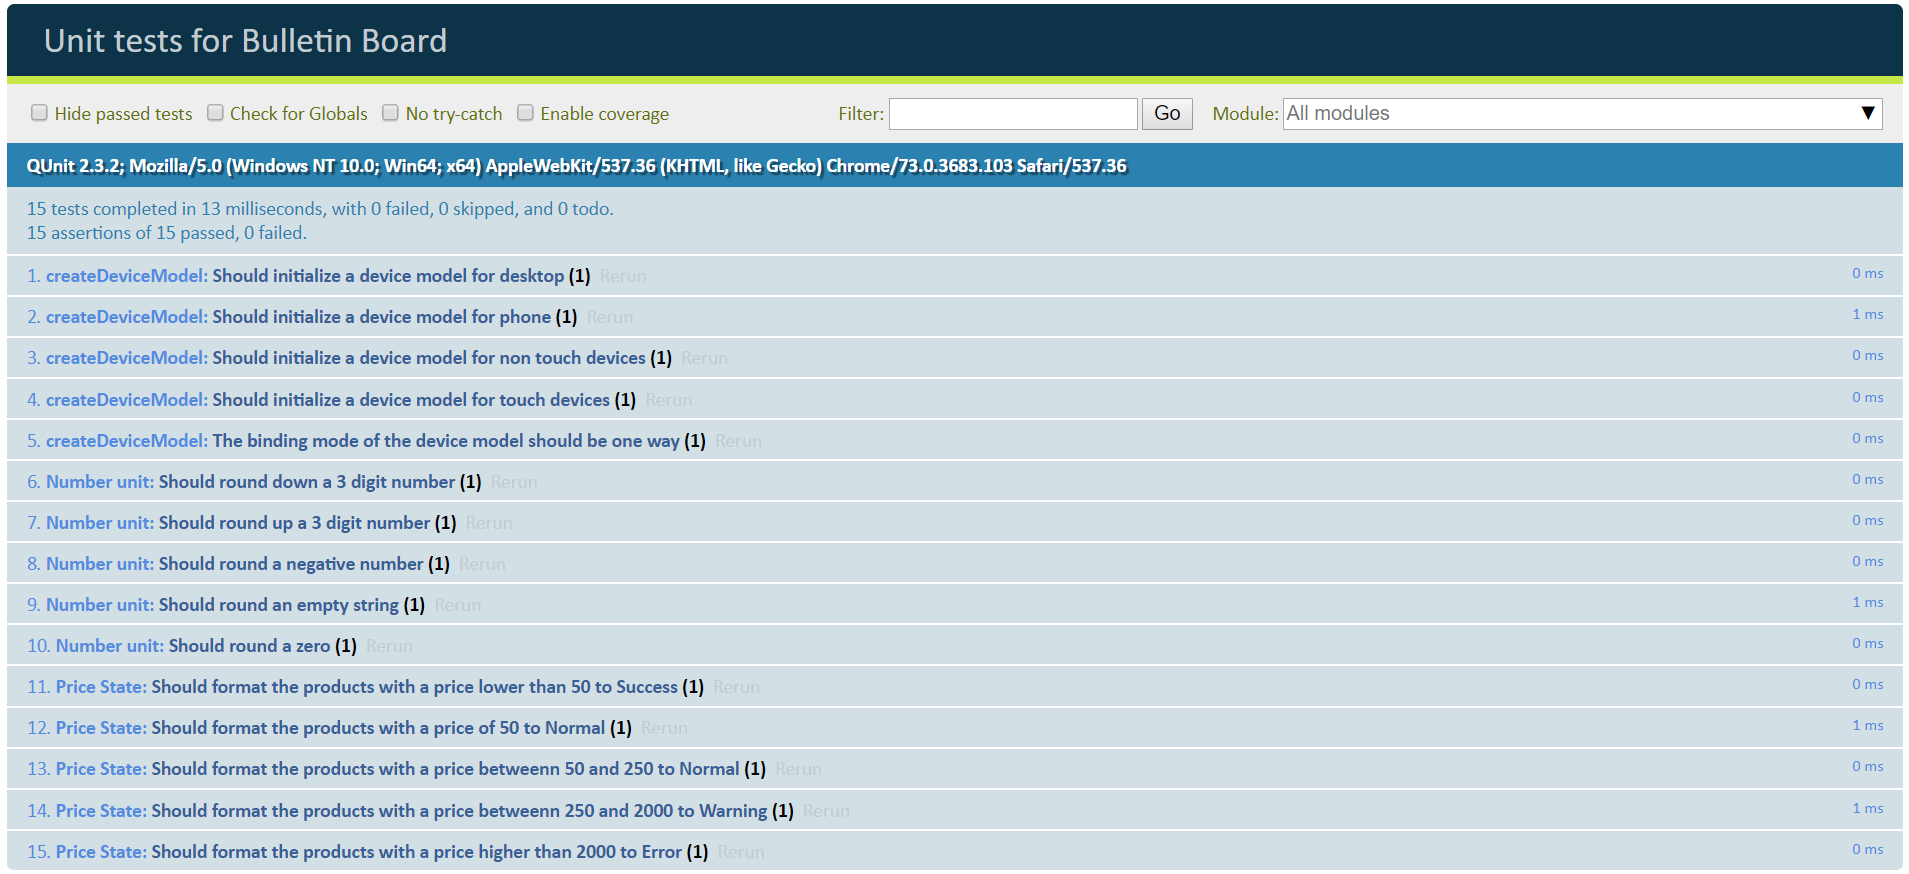Rerun the price of 50 to Normal test

tap(664, 728)
